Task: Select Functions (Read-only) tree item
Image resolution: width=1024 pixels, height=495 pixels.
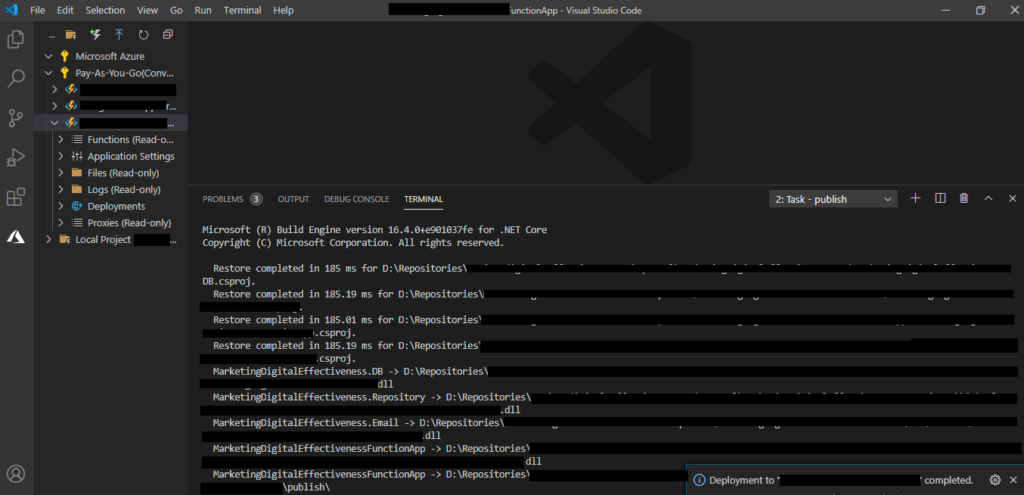Action: tap(131, 139)
